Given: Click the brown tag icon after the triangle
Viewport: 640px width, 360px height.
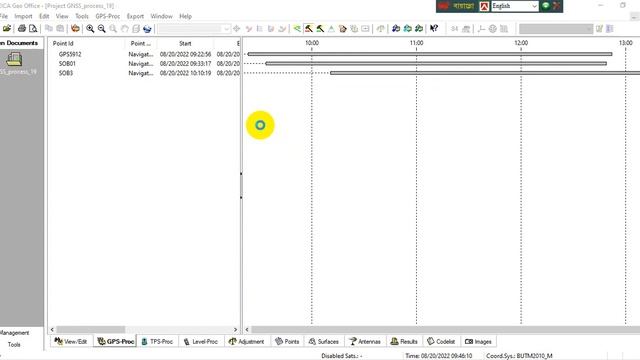Looking at the screenshot, I should (342, 29).
